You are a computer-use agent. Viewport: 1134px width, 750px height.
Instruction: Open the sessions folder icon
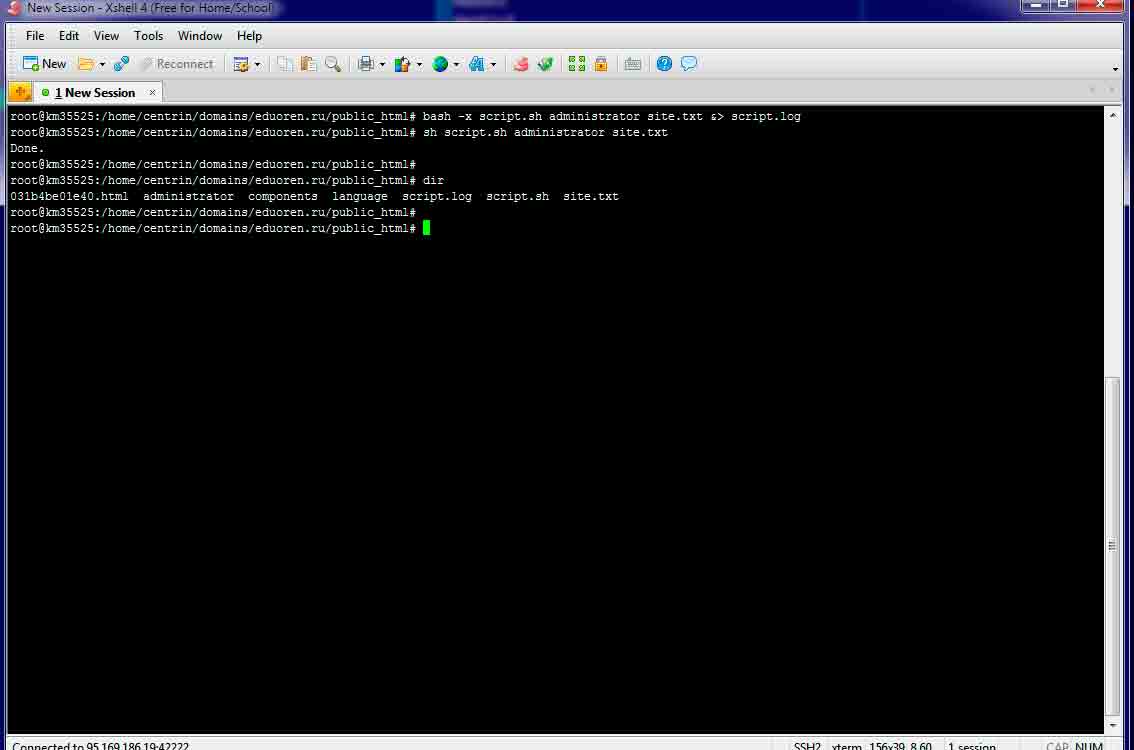[x=85, y=64]
